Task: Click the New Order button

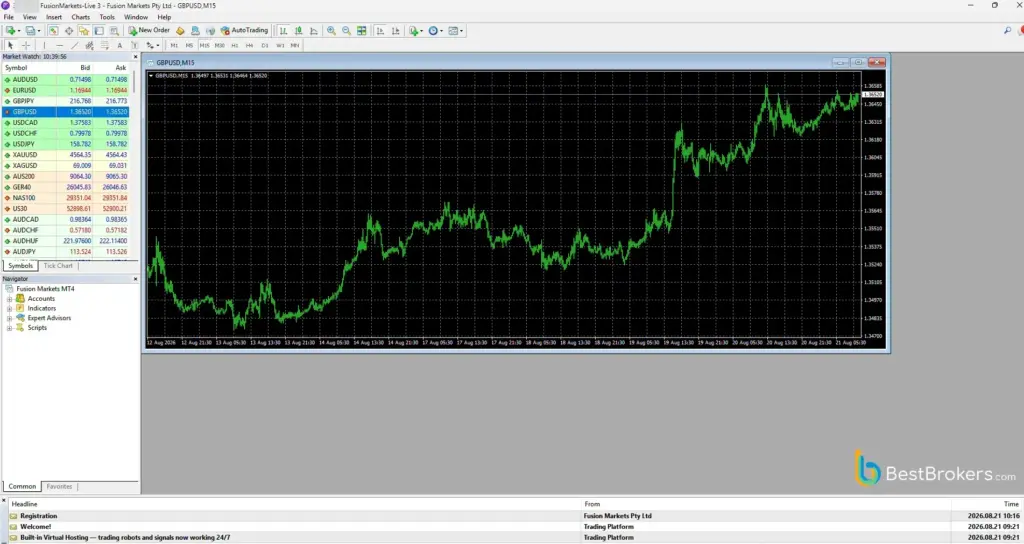Action: pos(149,30)
